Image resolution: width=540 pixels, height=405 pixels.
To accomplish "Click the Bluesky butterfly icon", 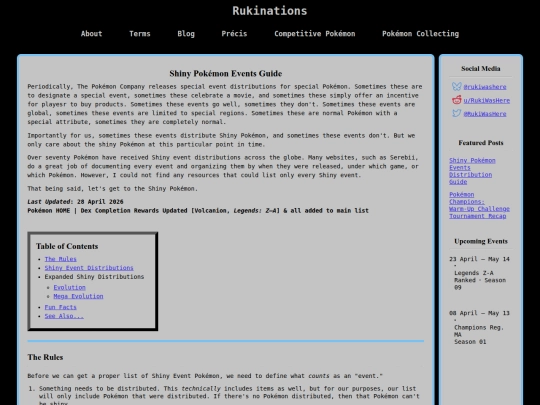I will pos(456,86).
